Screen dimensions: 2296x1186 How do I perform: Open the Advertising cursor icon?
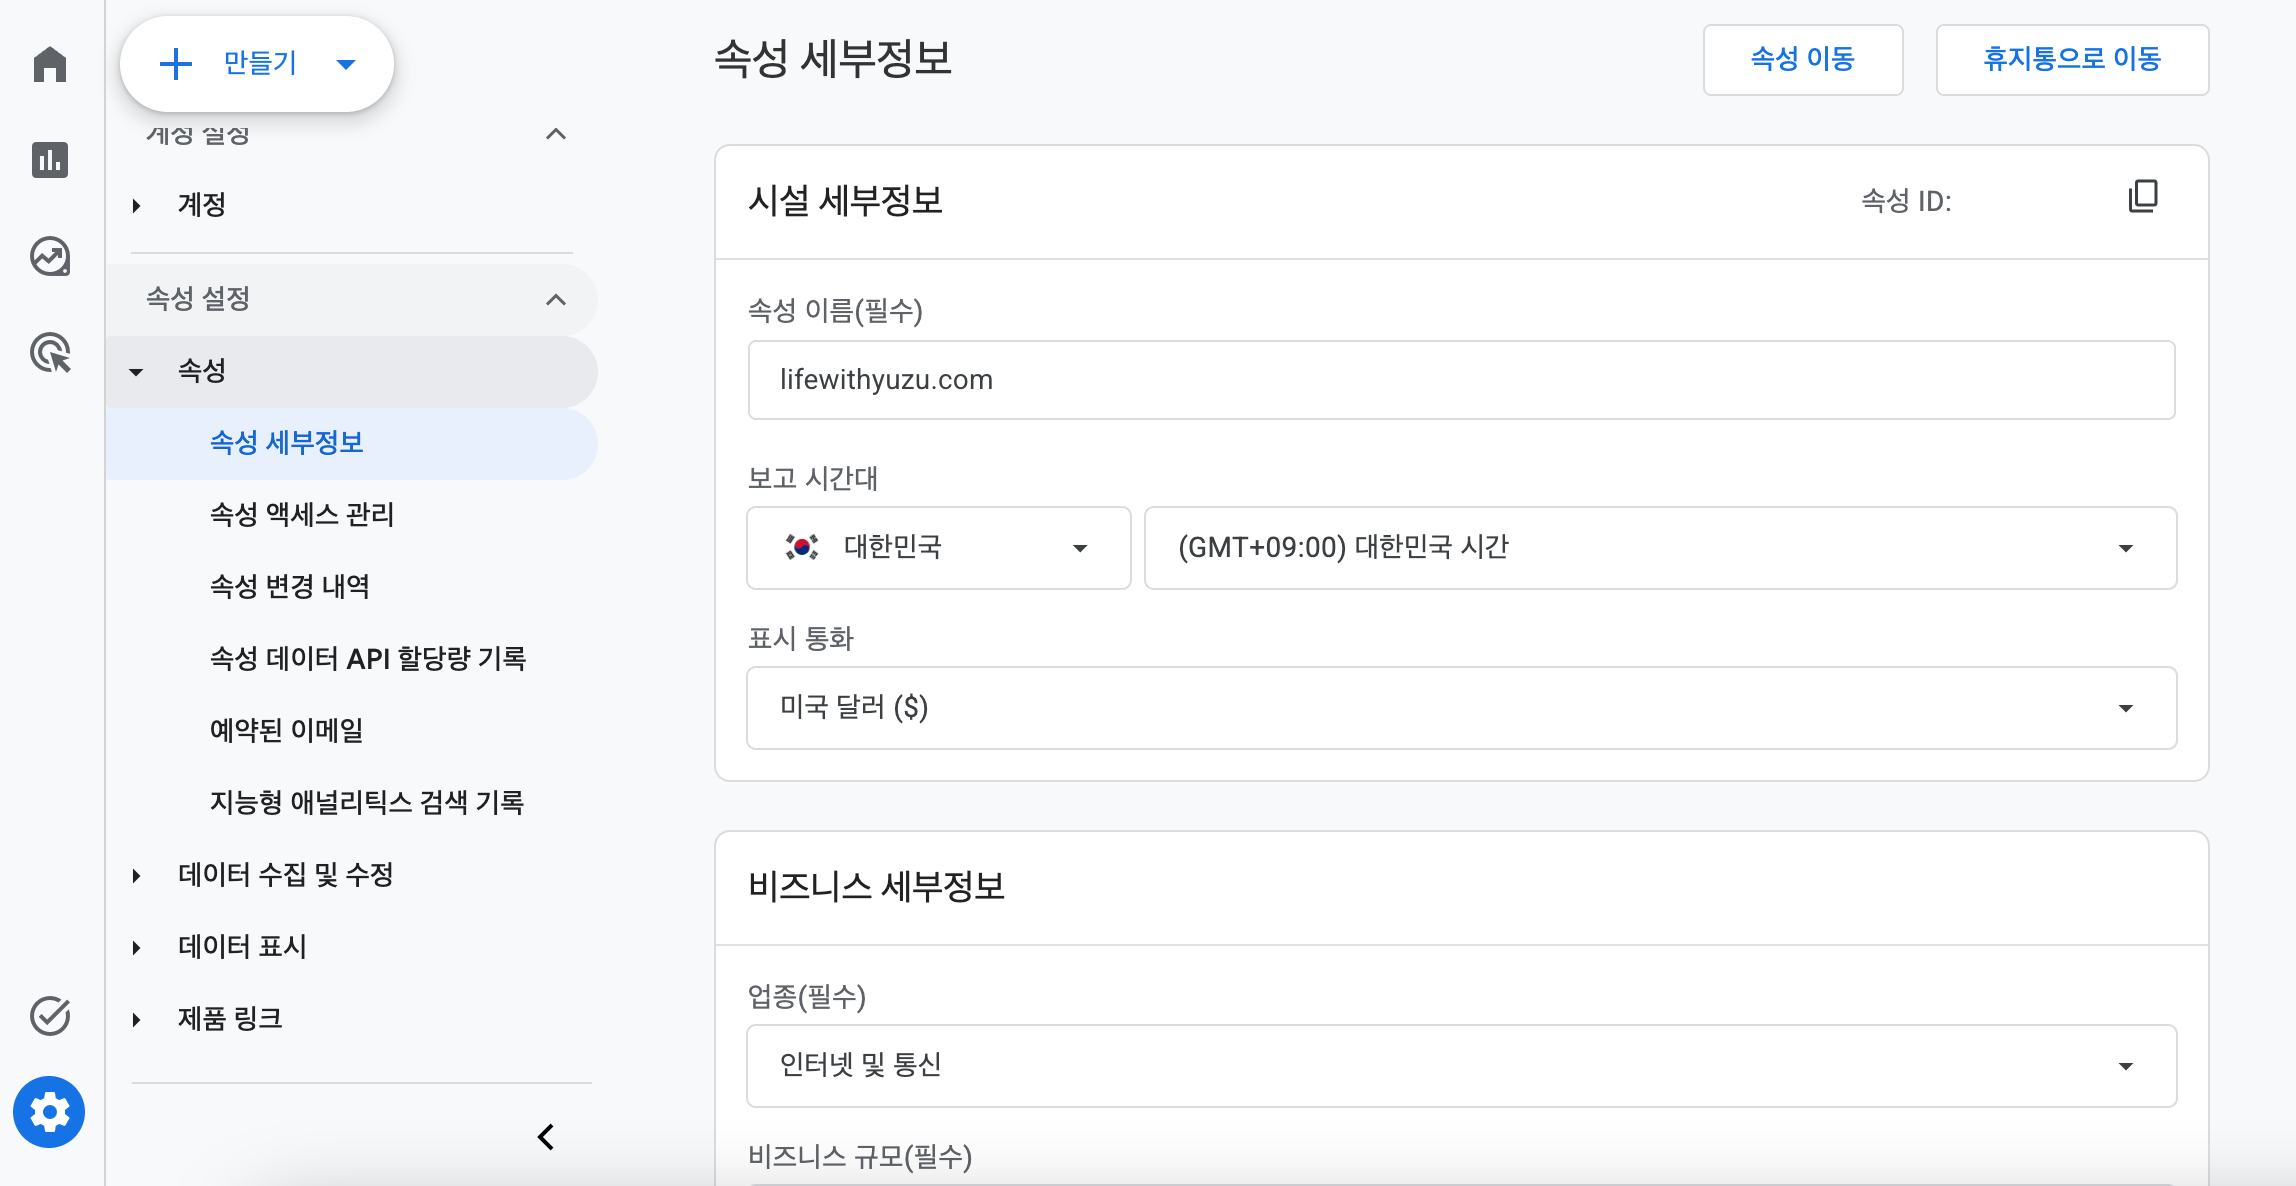[50, 353]
